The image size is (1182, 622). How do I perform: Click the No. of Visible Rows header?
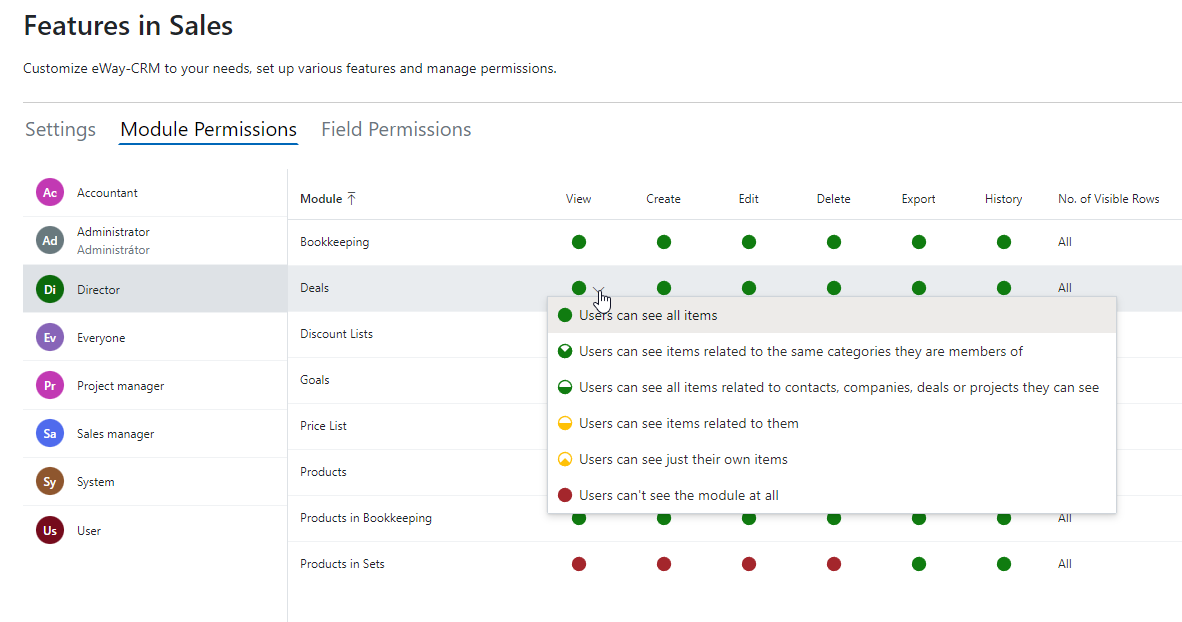(1109, 199)
